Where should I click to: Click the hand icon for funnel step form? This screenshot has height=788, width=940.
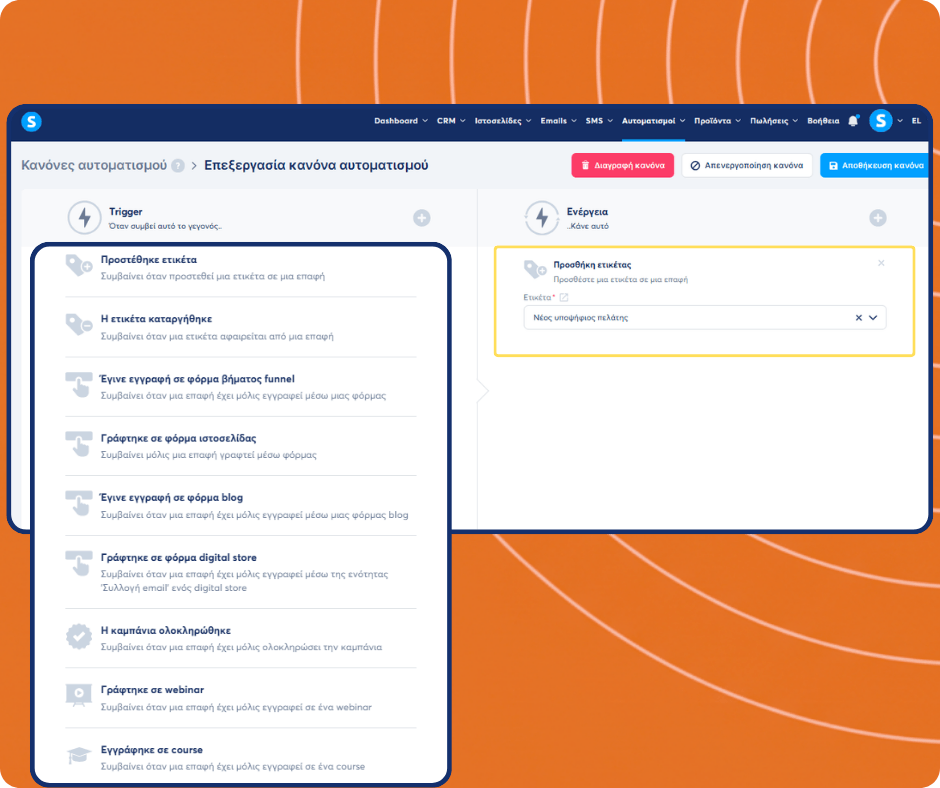pyautogui.click(x=79, y=384)
